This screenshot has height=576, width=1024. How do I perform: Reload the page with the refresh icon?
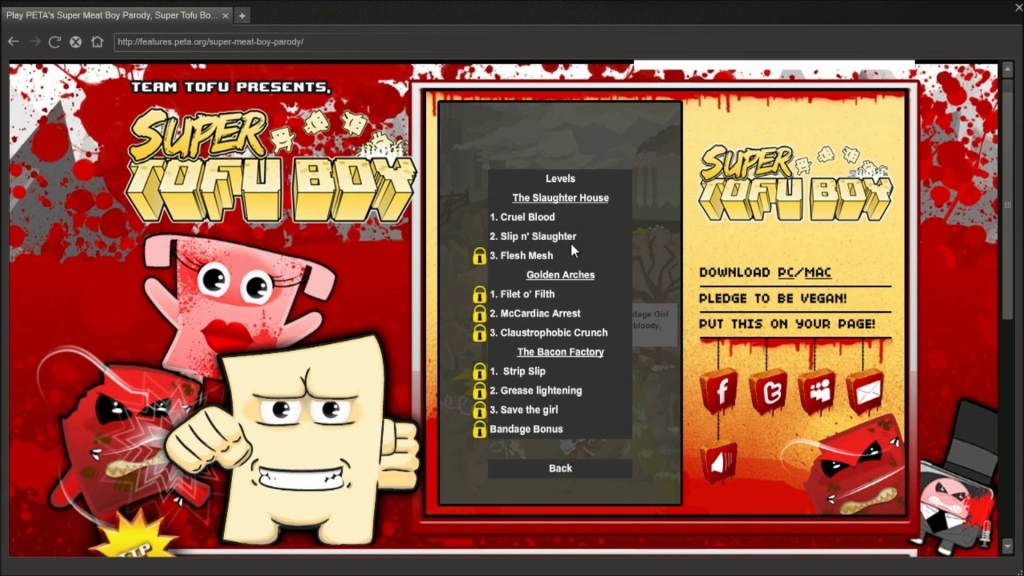click(55, 42)
